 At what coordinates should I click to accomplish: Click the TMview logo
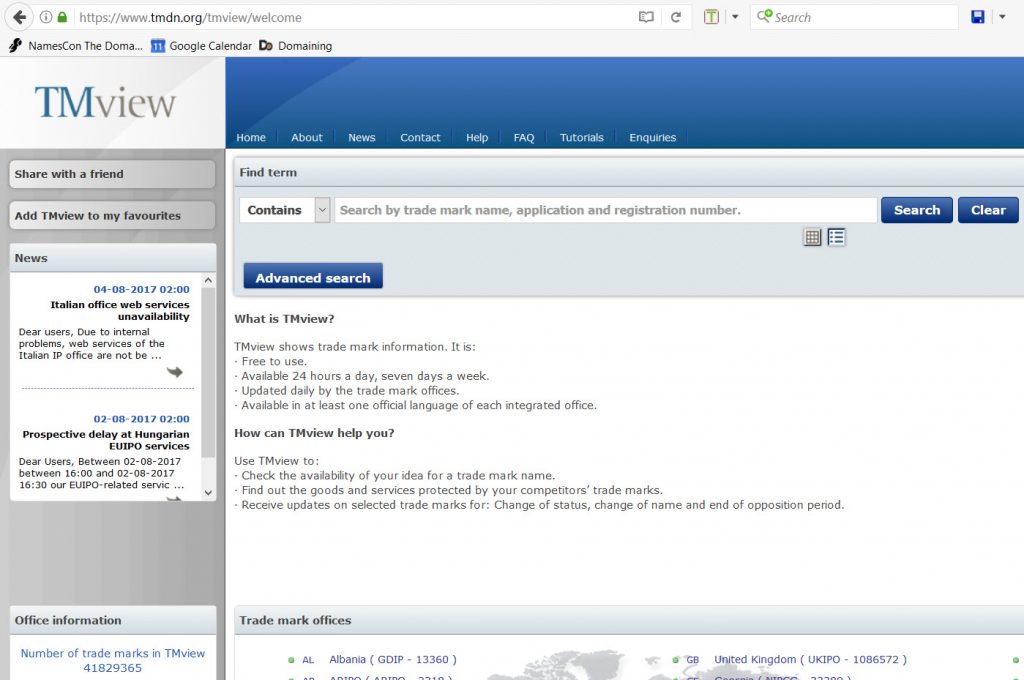[105, 103]
